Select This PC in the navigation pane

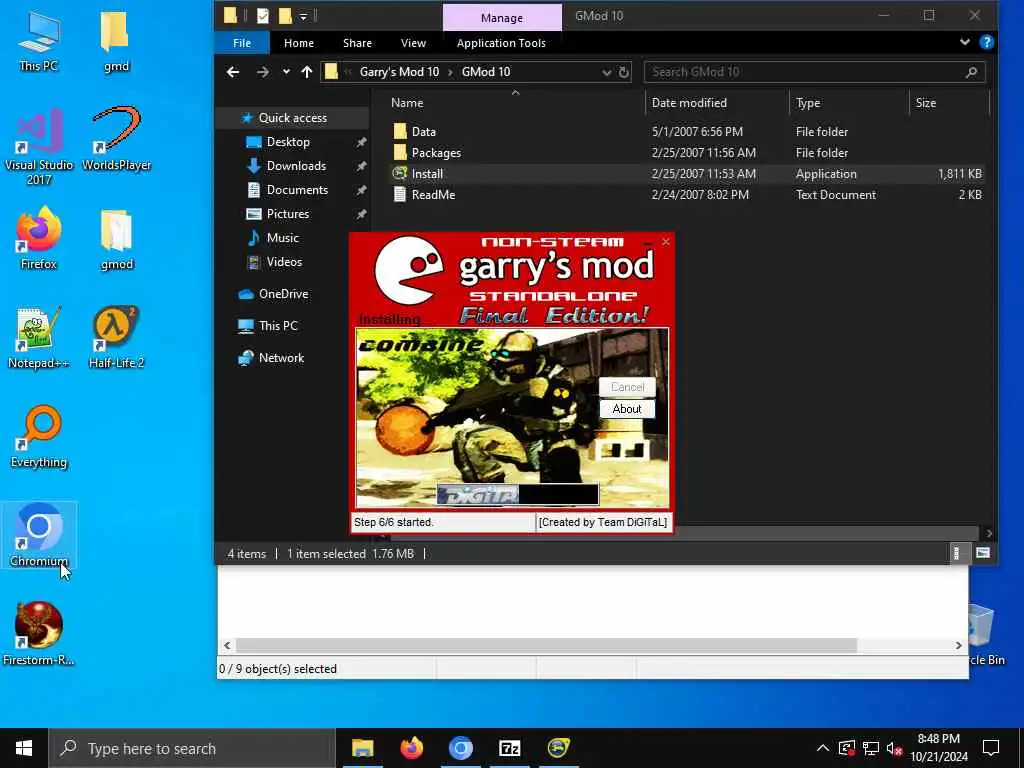point(278,326)
